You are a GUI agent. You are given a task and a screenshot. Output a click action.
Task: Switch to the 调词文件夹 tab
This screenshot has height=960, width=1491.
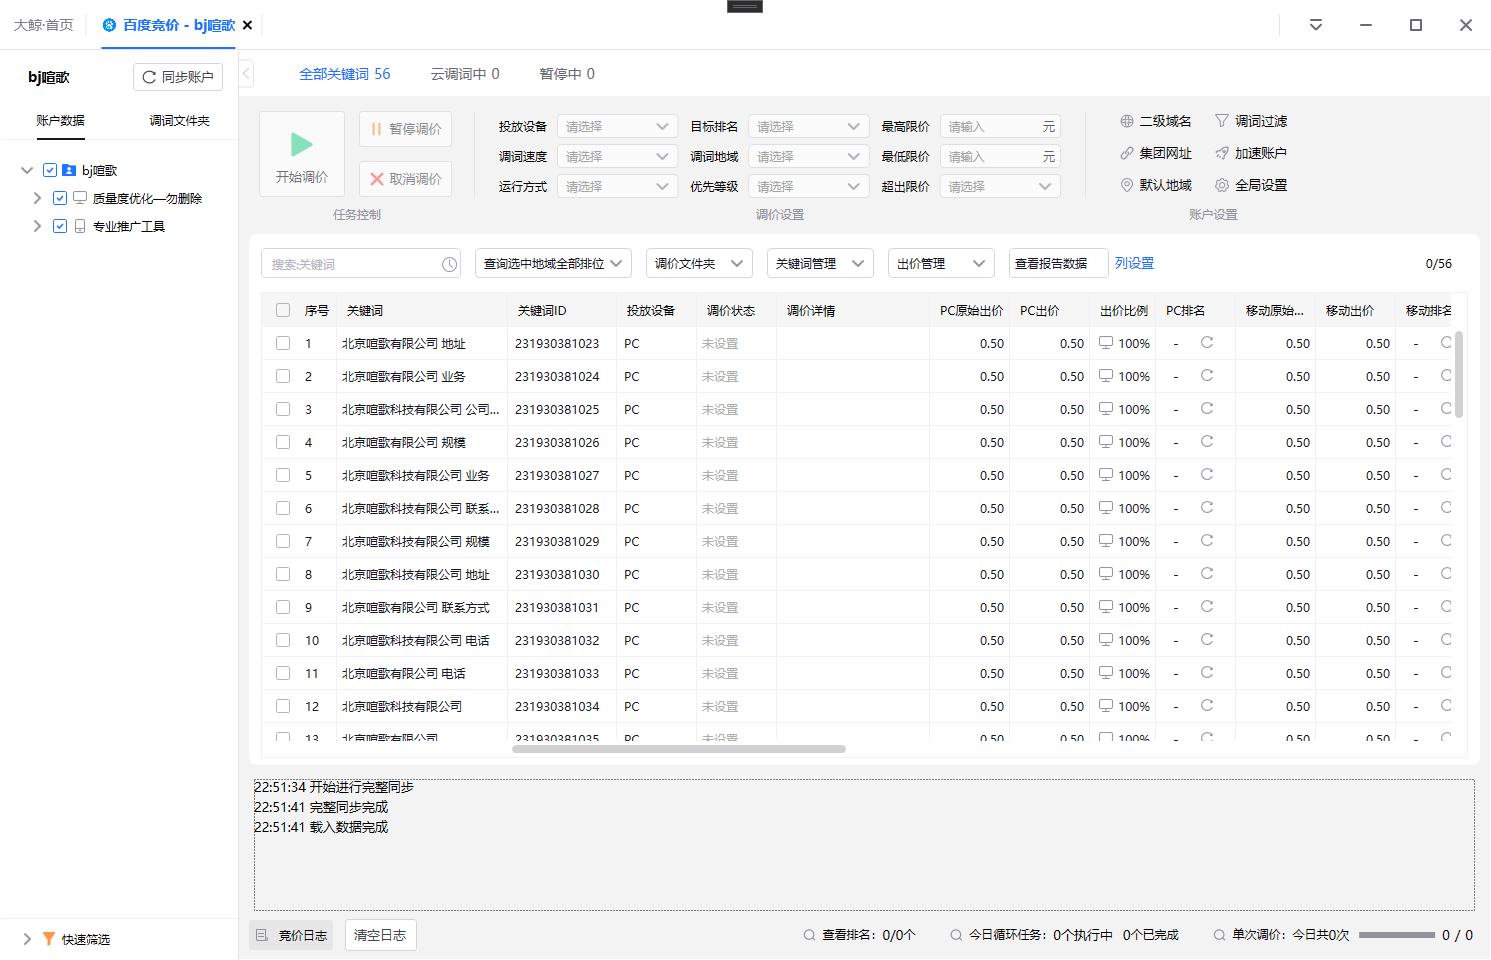point(180,120)
